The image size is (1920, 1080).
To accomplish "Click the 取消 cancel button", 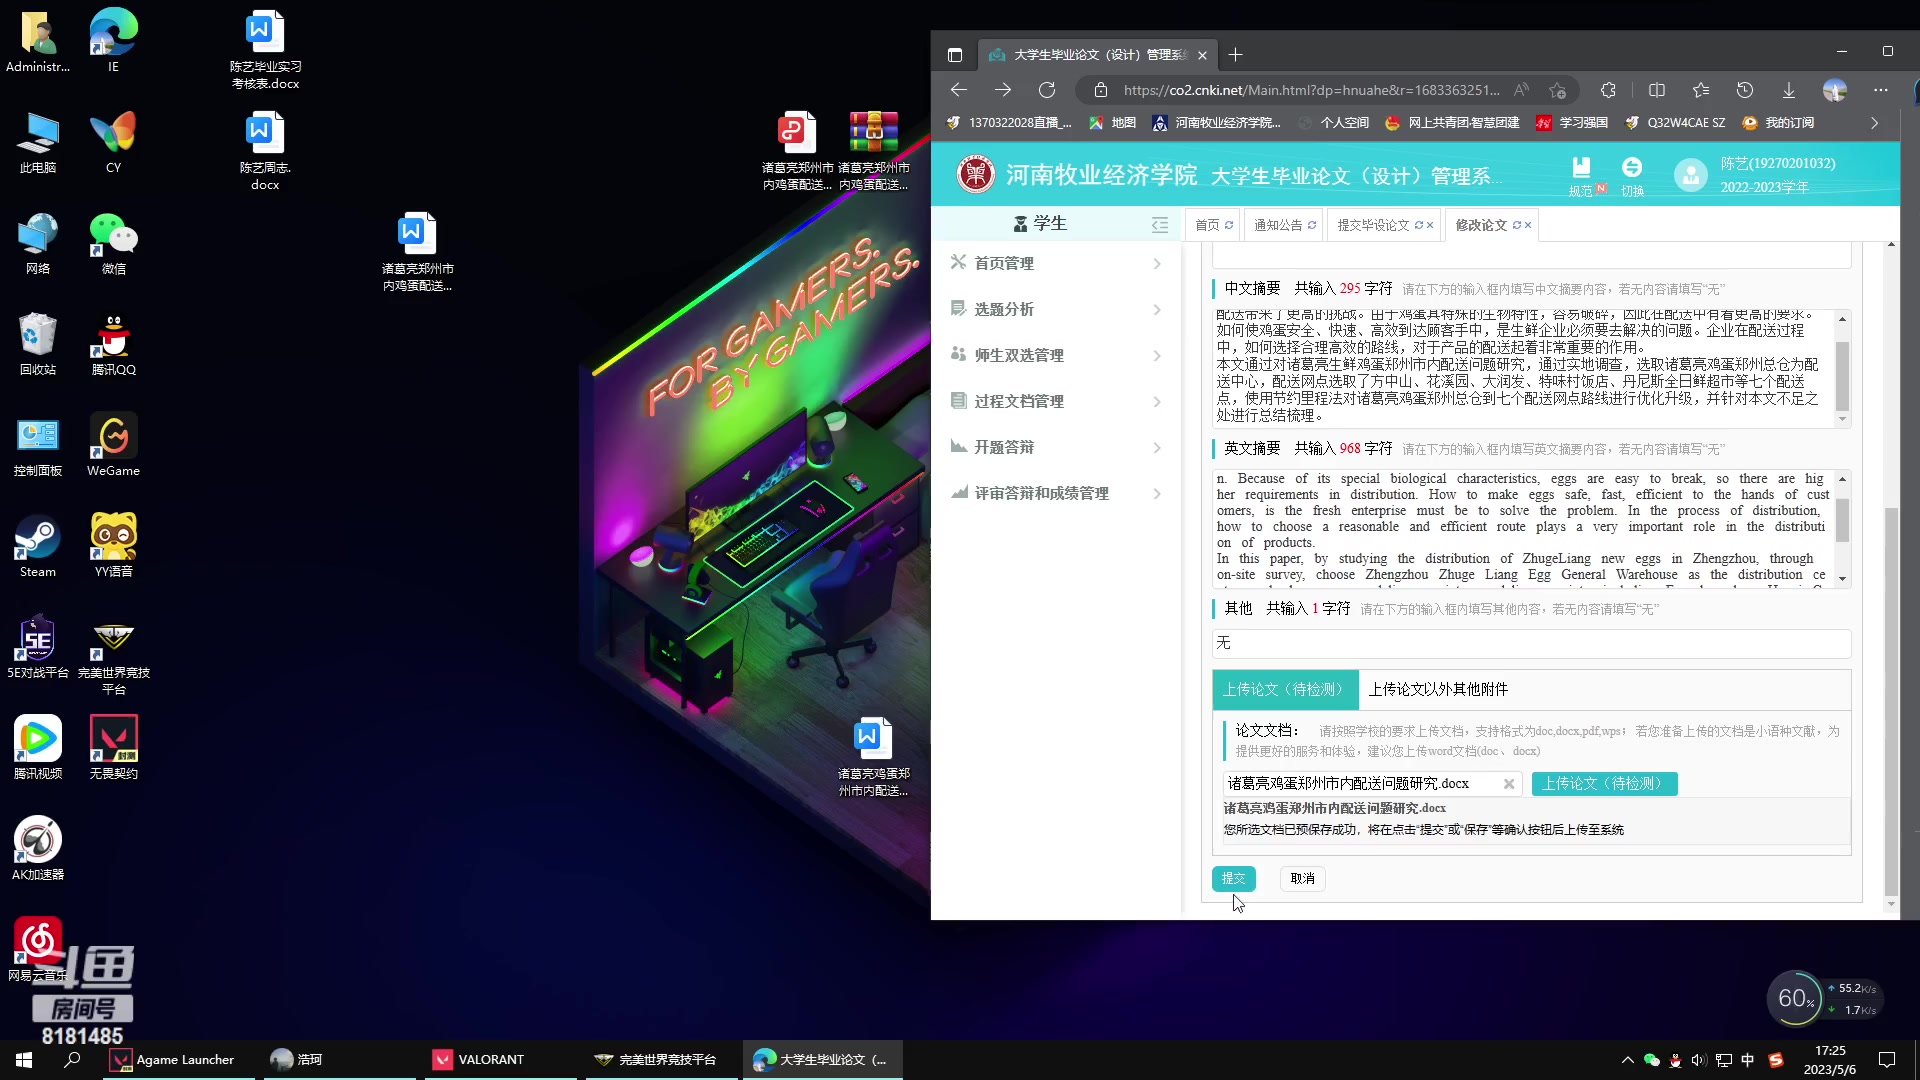I will click(1302, 878).
